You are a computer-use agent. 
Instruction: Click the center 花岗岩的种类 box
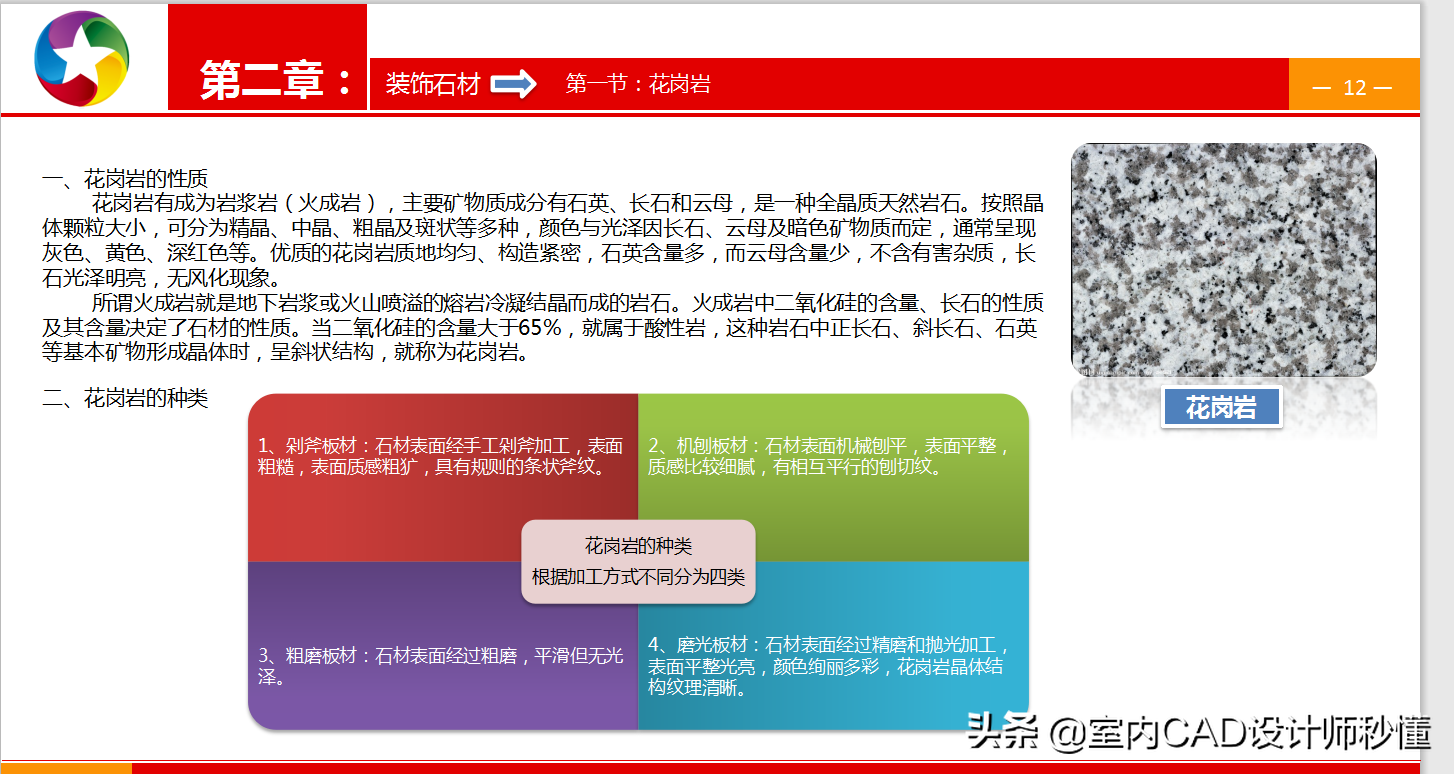click(638, 561)
